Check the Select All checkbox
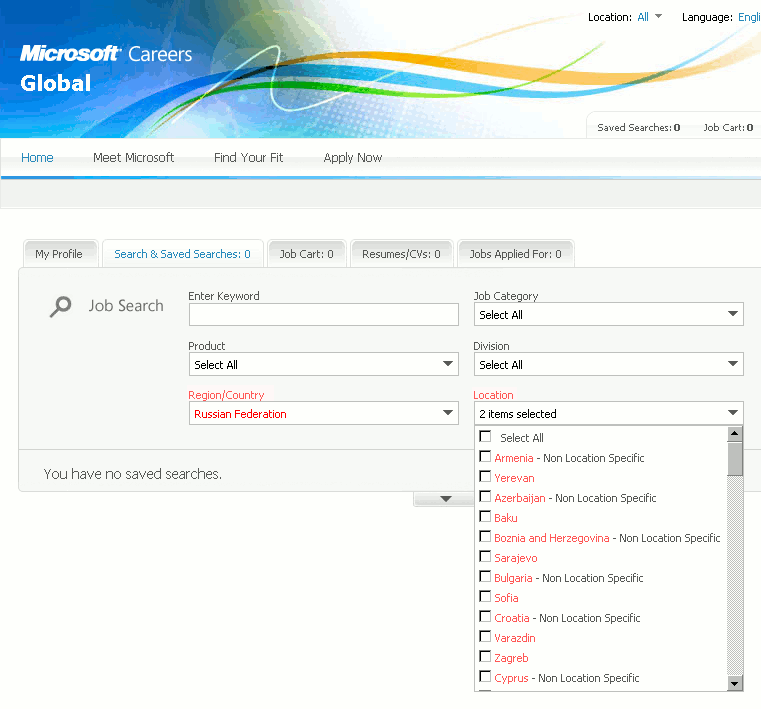The width and height of the screenshot is (761, 709). [486, 437]
